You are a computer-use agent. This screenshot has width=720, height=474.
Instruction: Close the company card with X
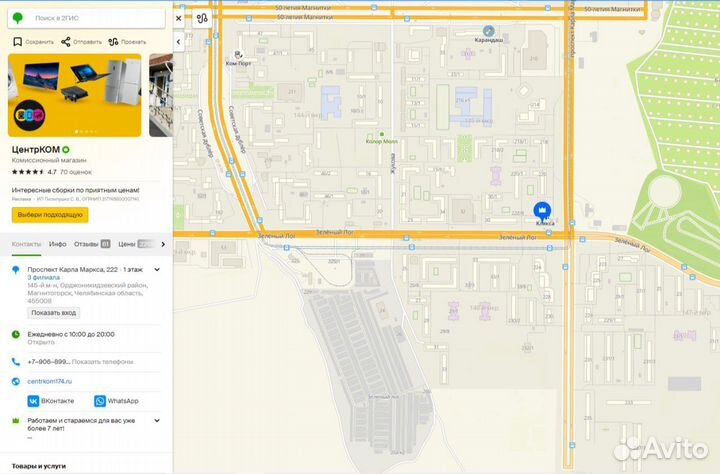click(x=178, y=17)
